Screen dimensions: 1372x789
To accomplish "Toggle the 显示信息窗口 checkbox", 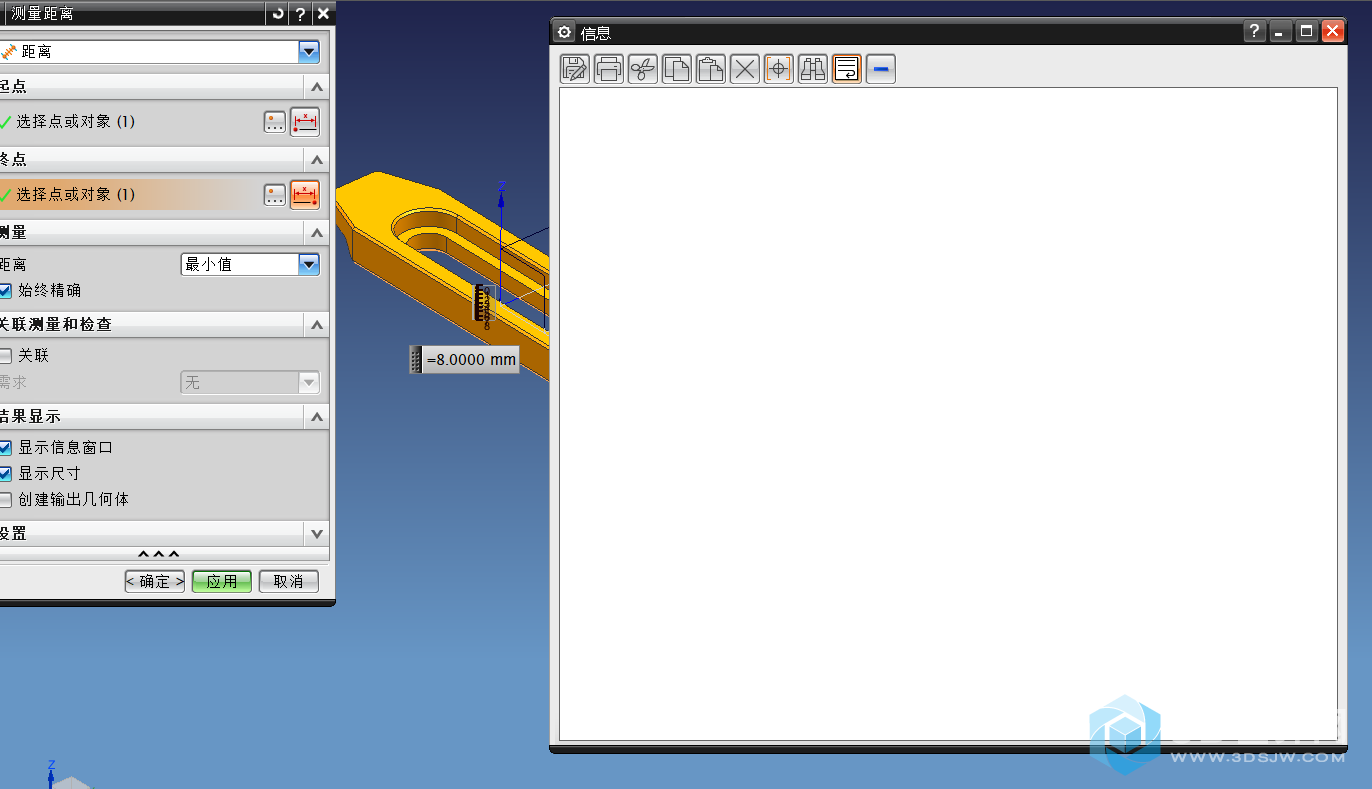I will click(x=6, y=447).
